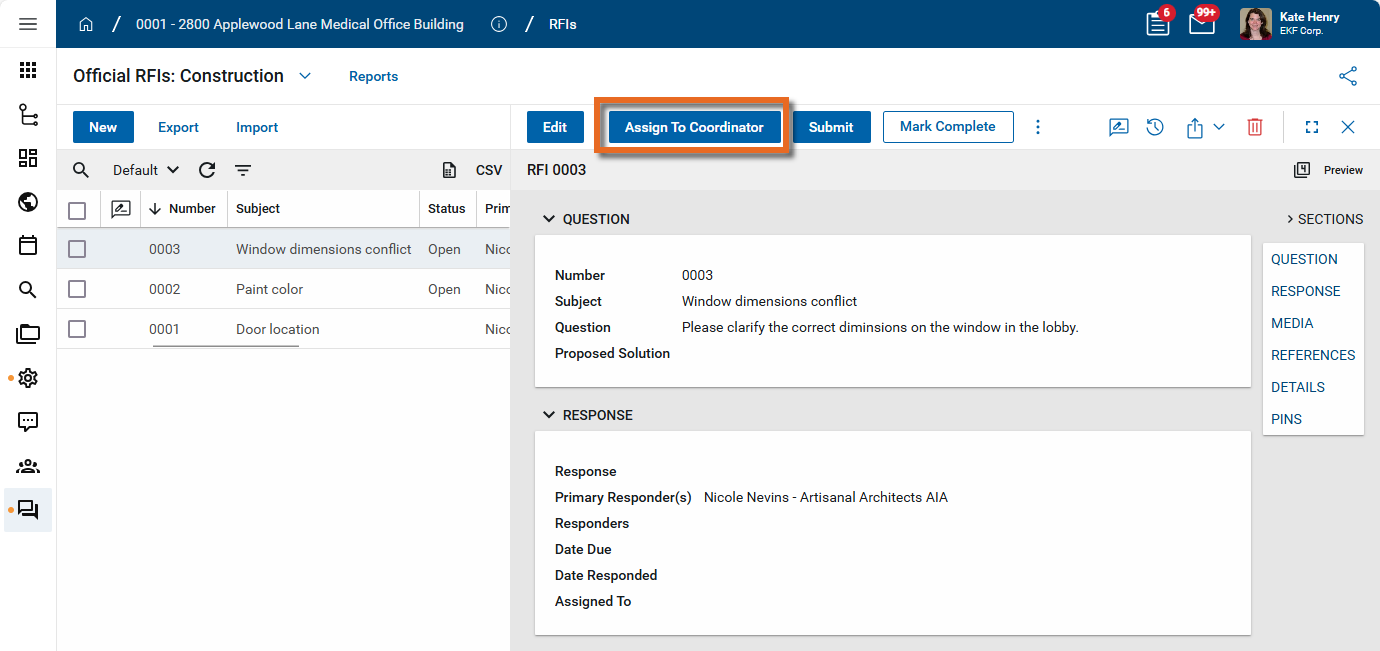Open the Official RFIs: Construction dropdown arrow

coord(305,76)
